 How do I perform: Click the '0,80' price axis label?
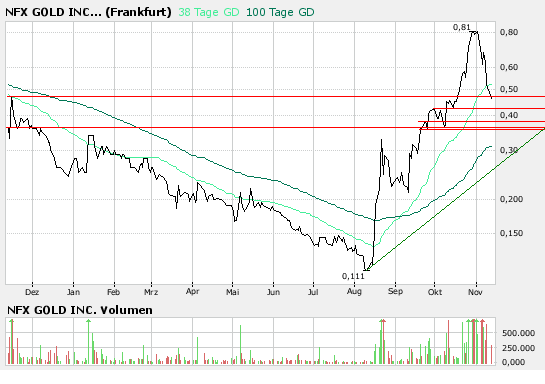[509, 32]
